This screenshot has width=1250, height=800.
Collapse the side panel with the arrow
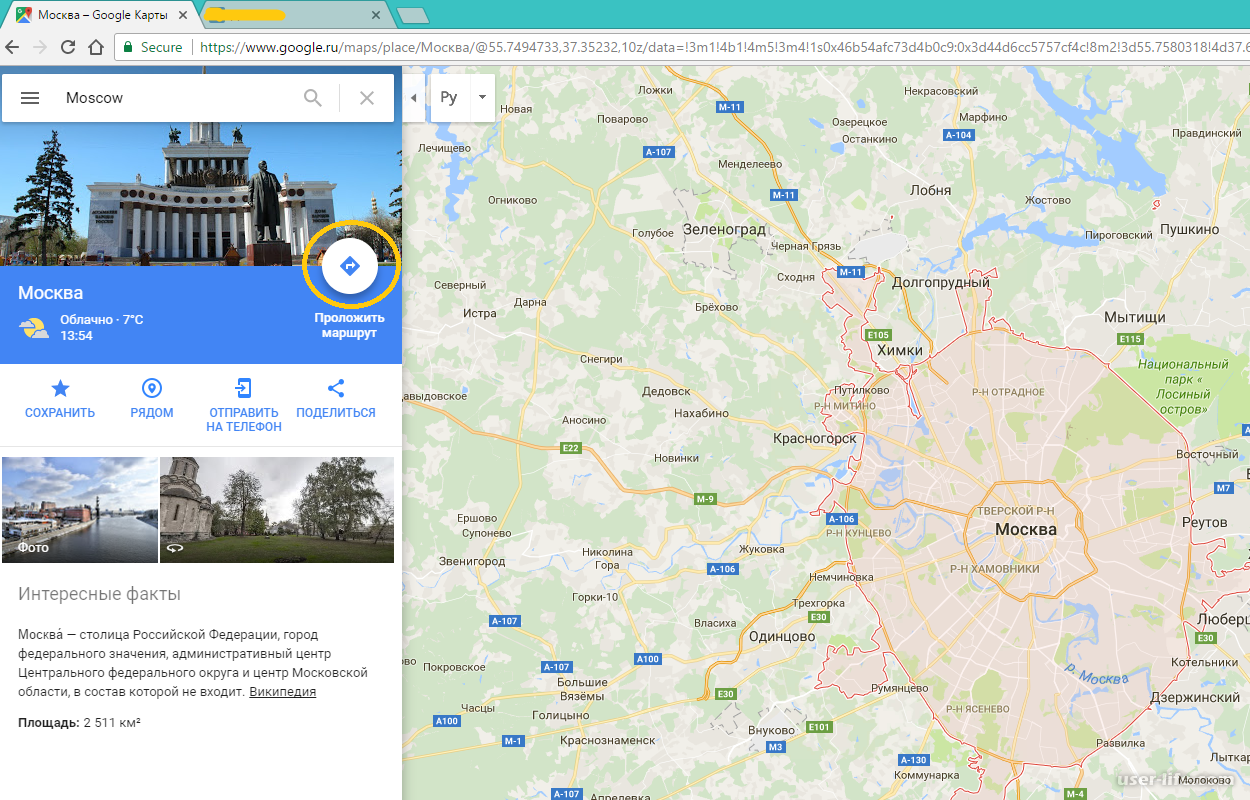[x=414, y=97]
